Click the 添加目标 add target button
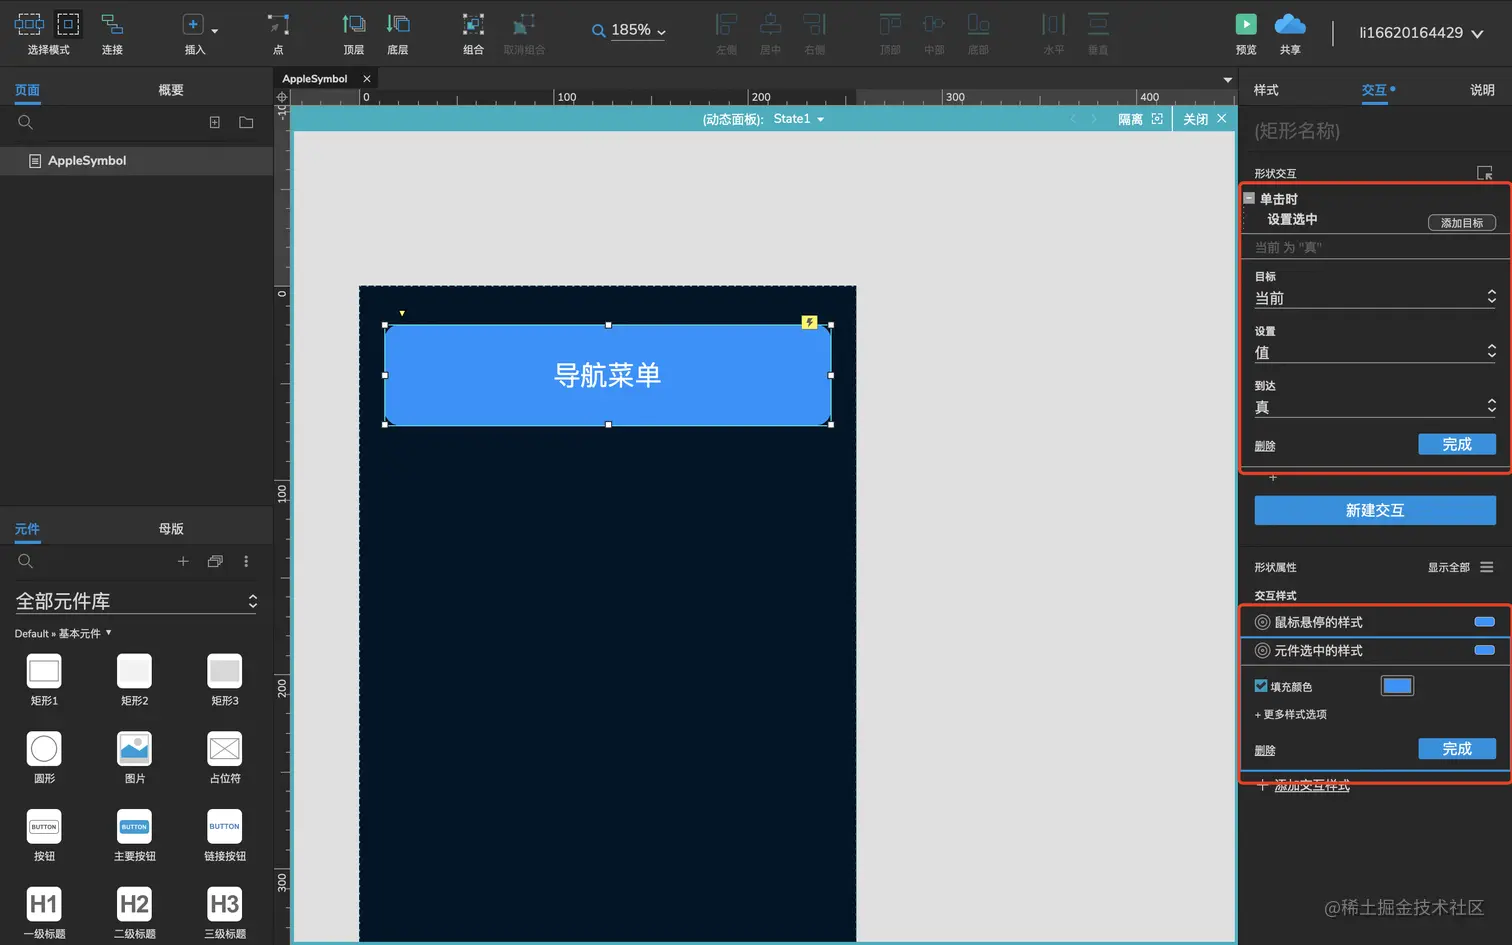 tap(1461, 223)
